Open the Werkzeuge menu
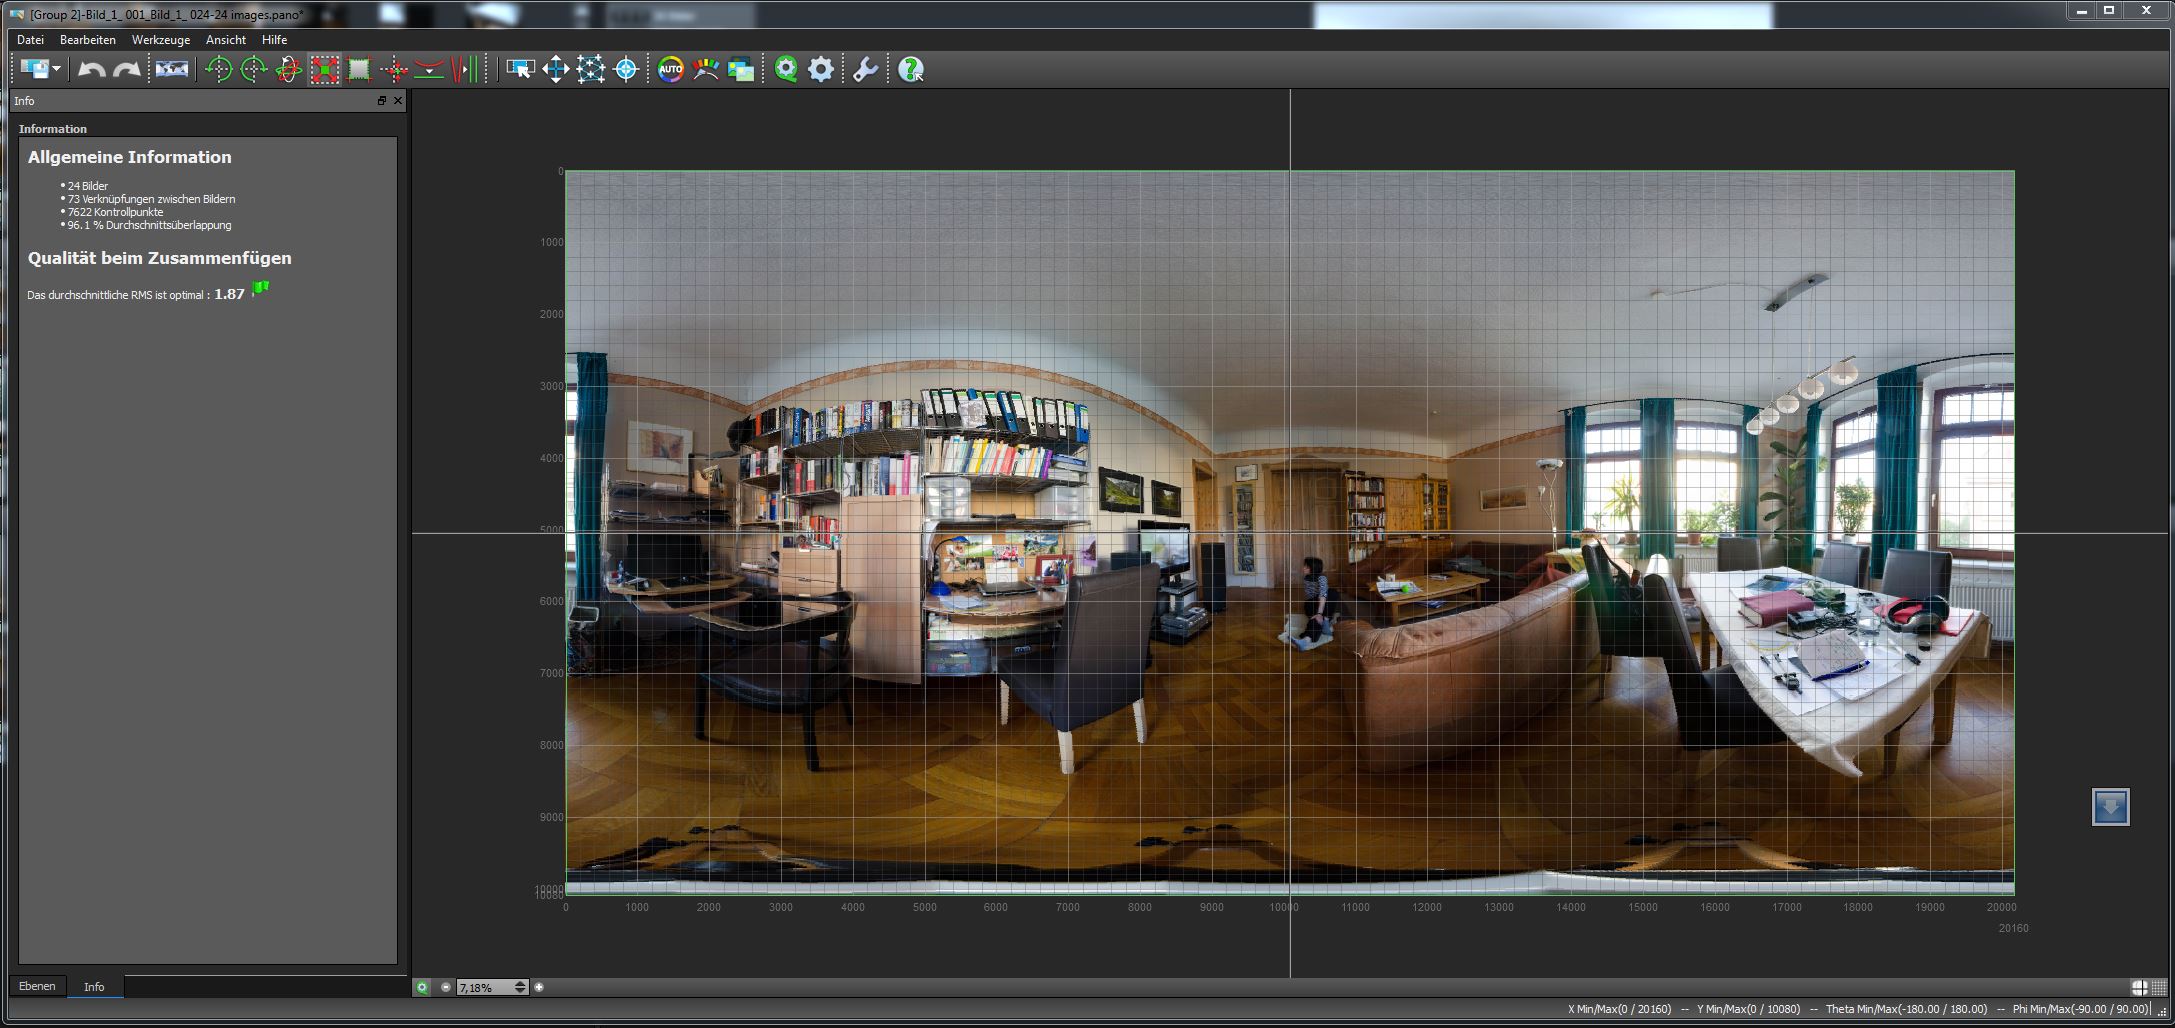 (160, 40)
